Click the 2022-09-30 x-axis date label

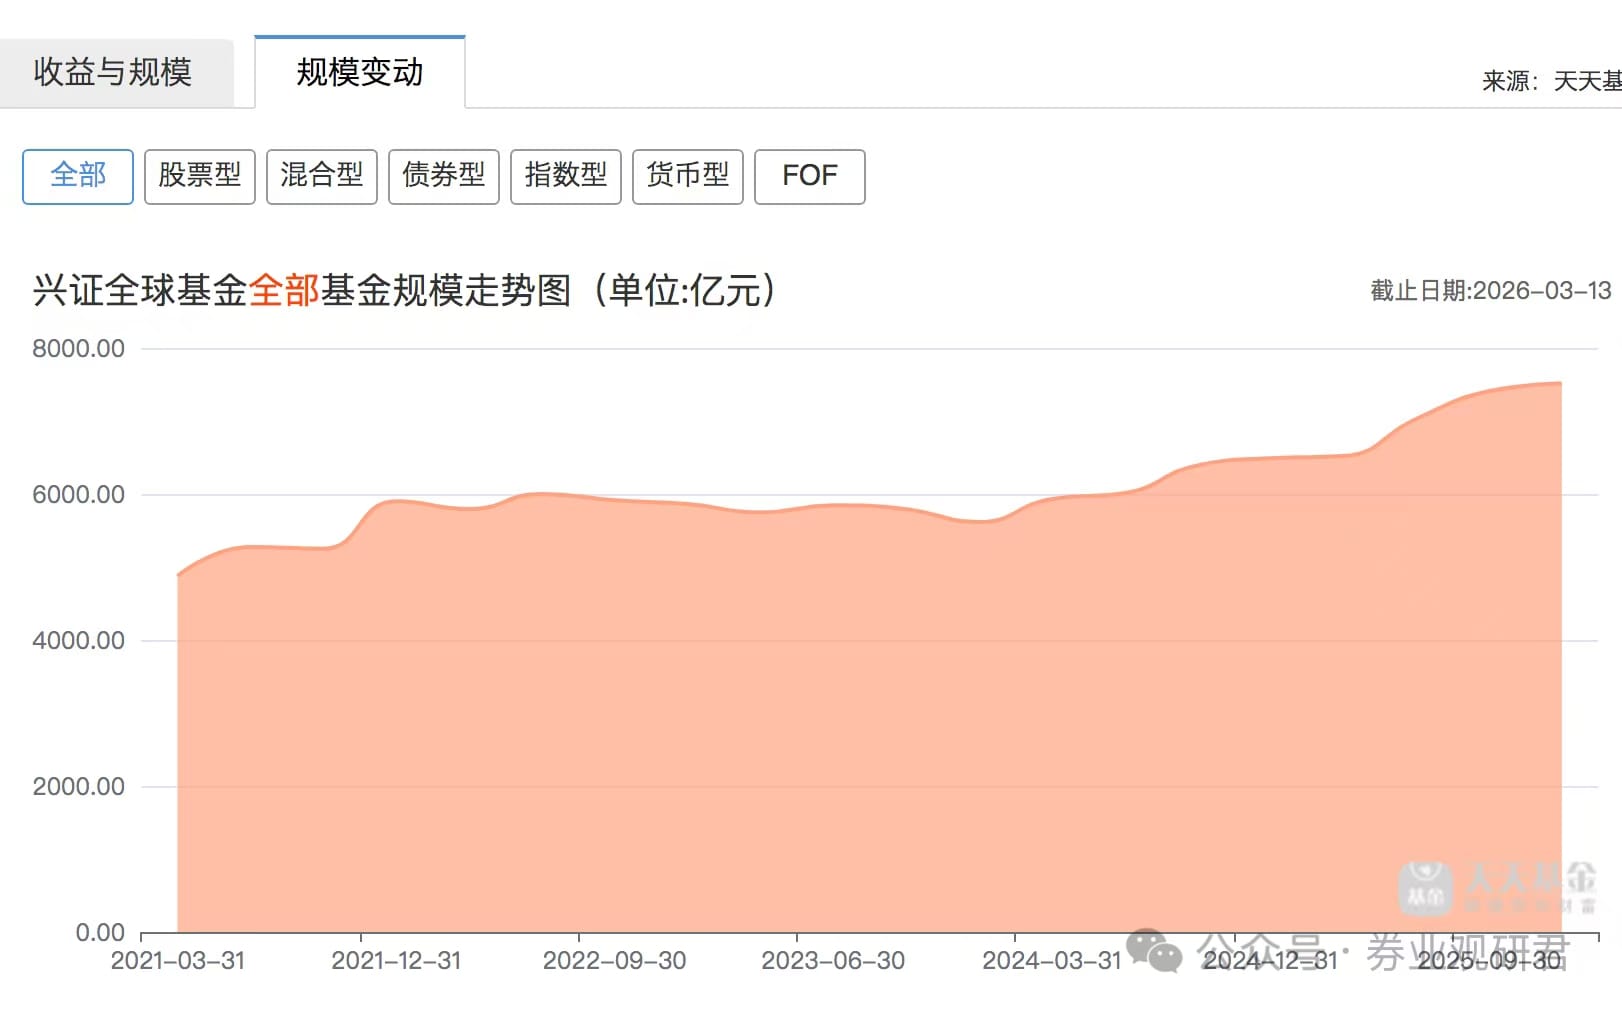point(614,961)
